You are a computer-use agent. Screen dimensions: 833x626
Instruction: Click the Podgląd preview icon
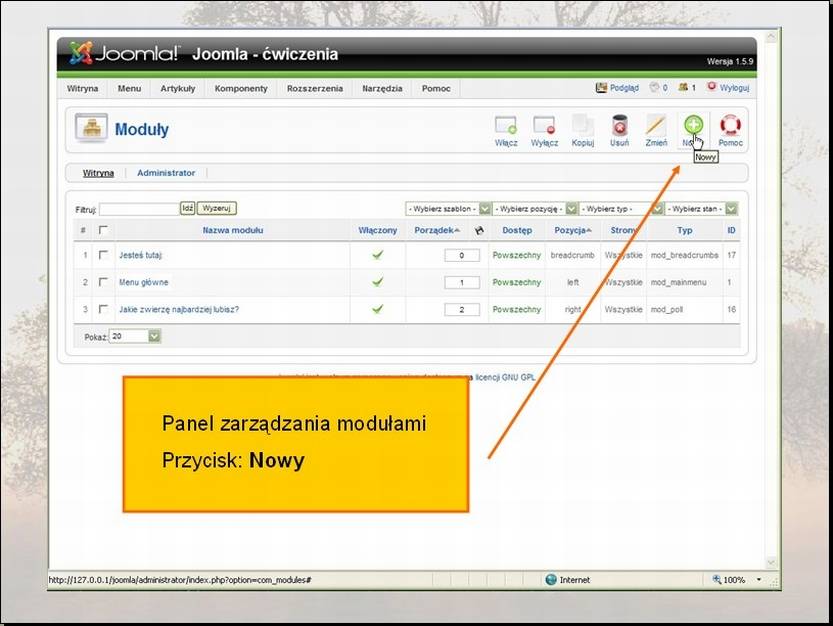[x=601, y=88]
